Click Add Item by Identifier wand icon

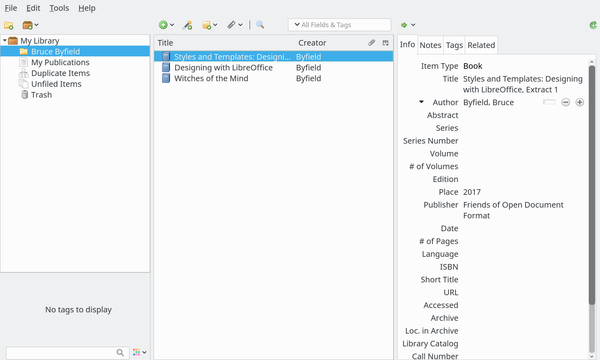[187, 25]
